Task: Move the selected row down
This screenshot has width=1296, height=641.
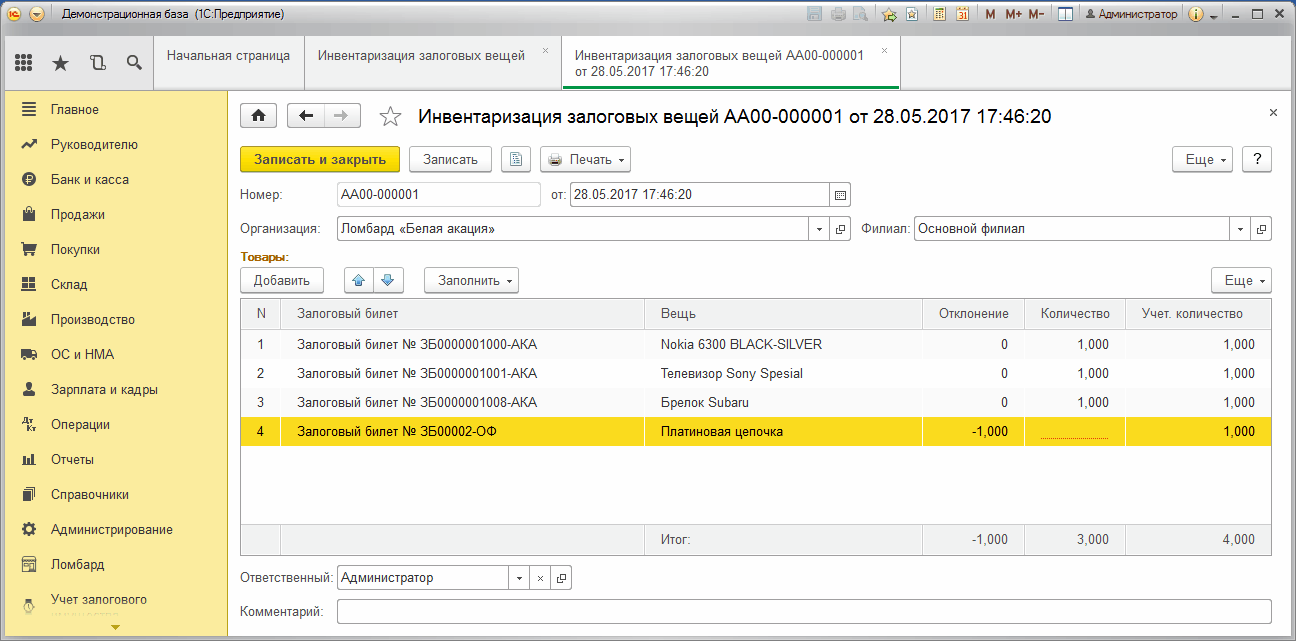Action: point(389,280)
